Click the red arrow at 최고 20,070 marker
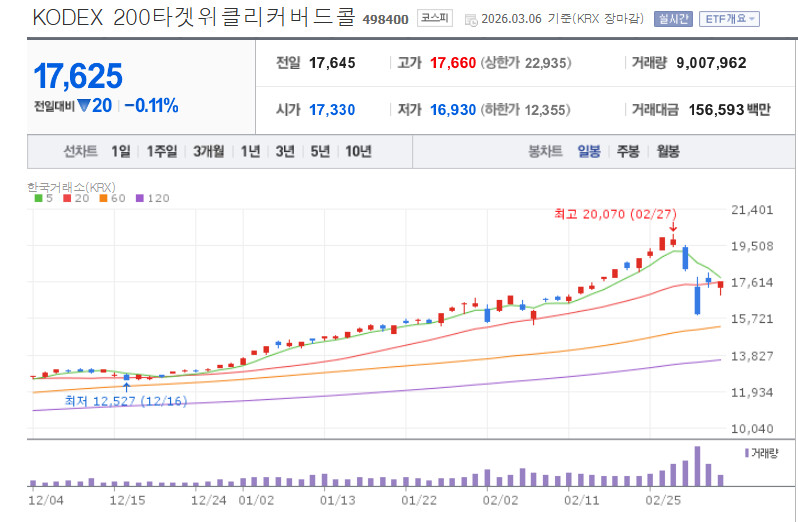Image resolution: width=798 pixels, height=522 pixels. [672, 228]
